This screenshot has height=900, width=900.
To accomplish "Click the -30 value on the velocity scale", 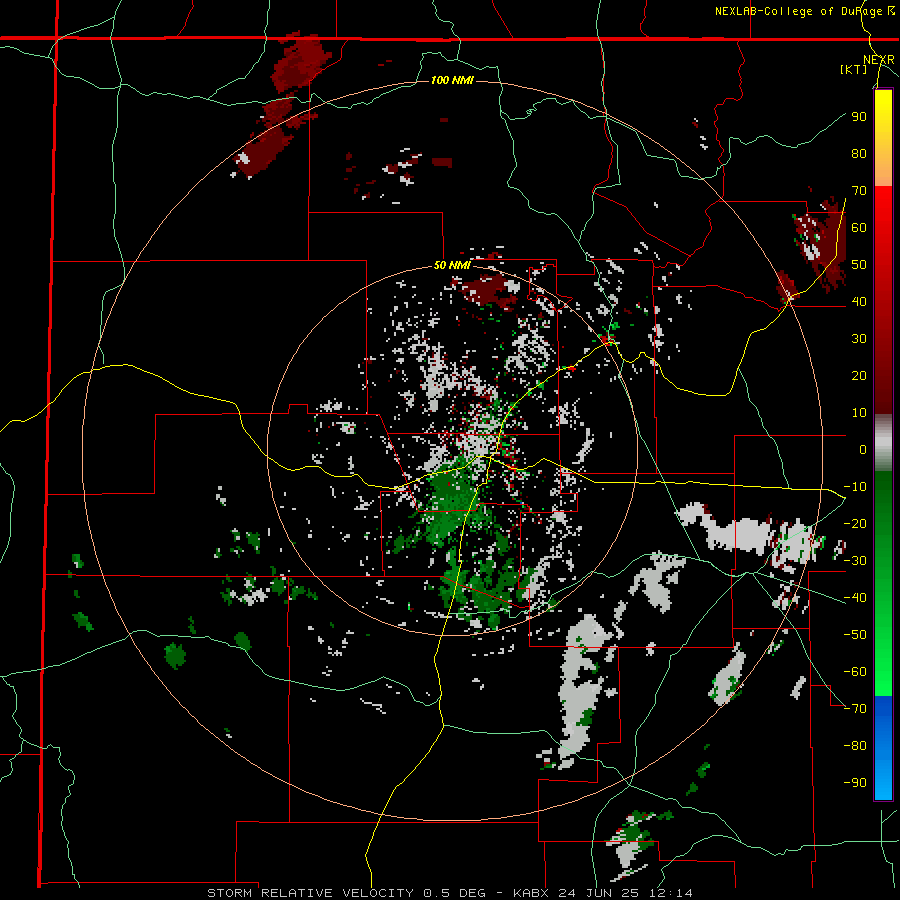I will [855, 561].
